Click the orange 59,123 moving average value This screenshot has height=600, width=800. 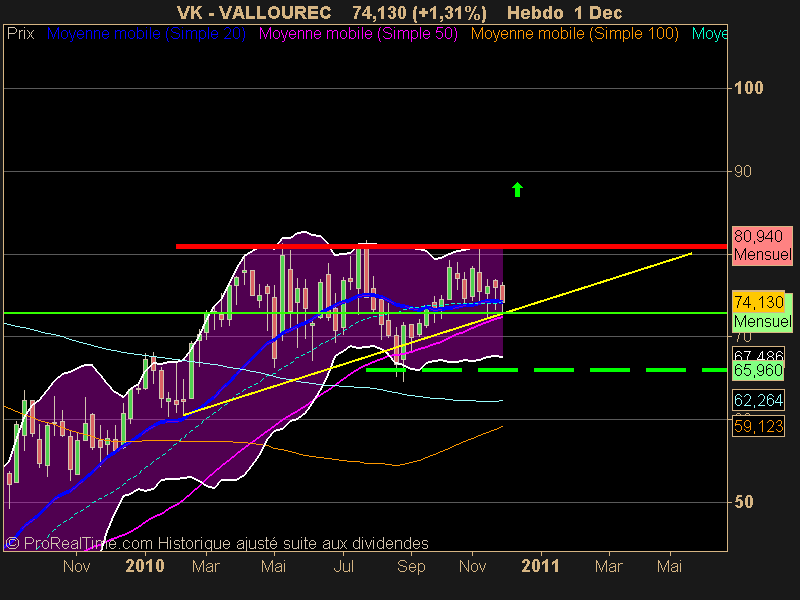(x=759, y=426)
